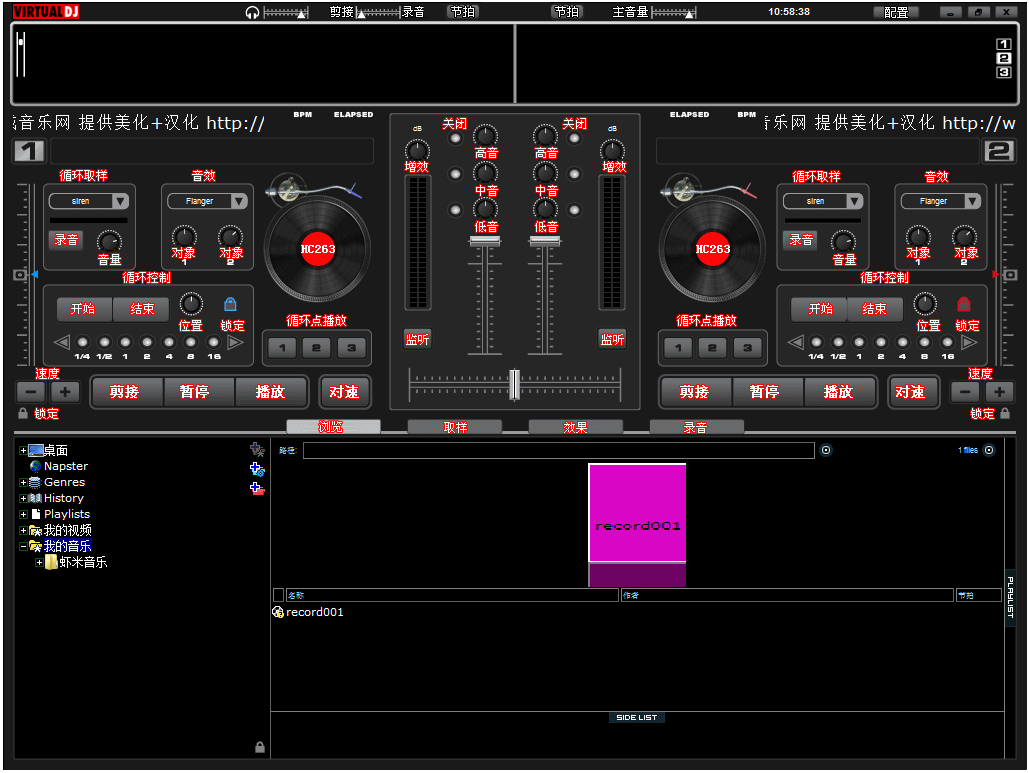This screenshot has width=1029, height=773.
Task: Click left loop shrink arrow icon
Action: point(62,342)
